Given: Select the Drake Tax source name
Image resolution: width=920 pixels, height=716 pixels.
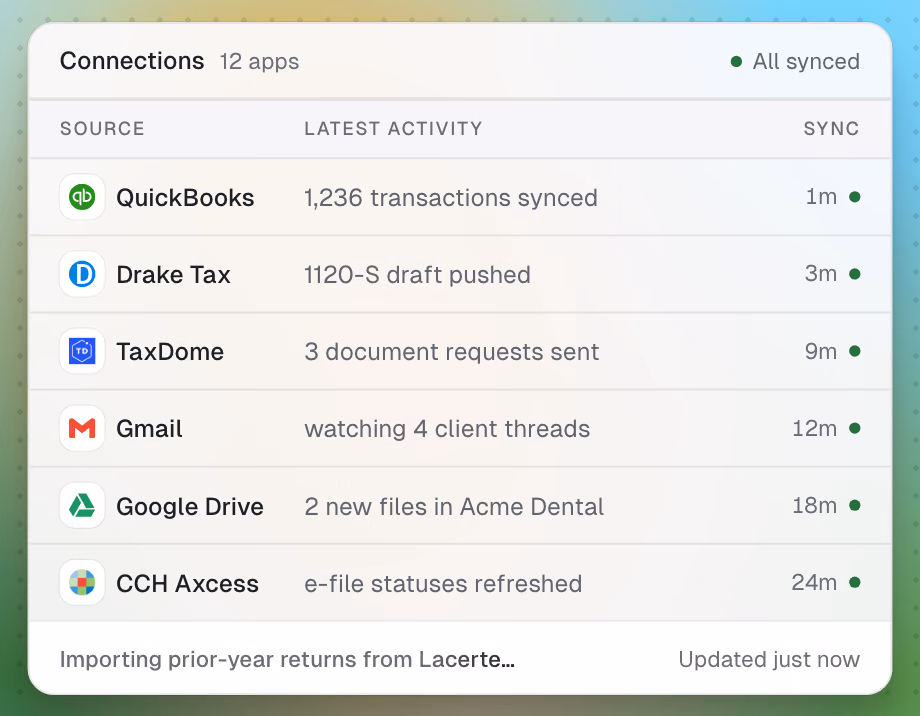Looking at the screenshot, I should 173,275.
